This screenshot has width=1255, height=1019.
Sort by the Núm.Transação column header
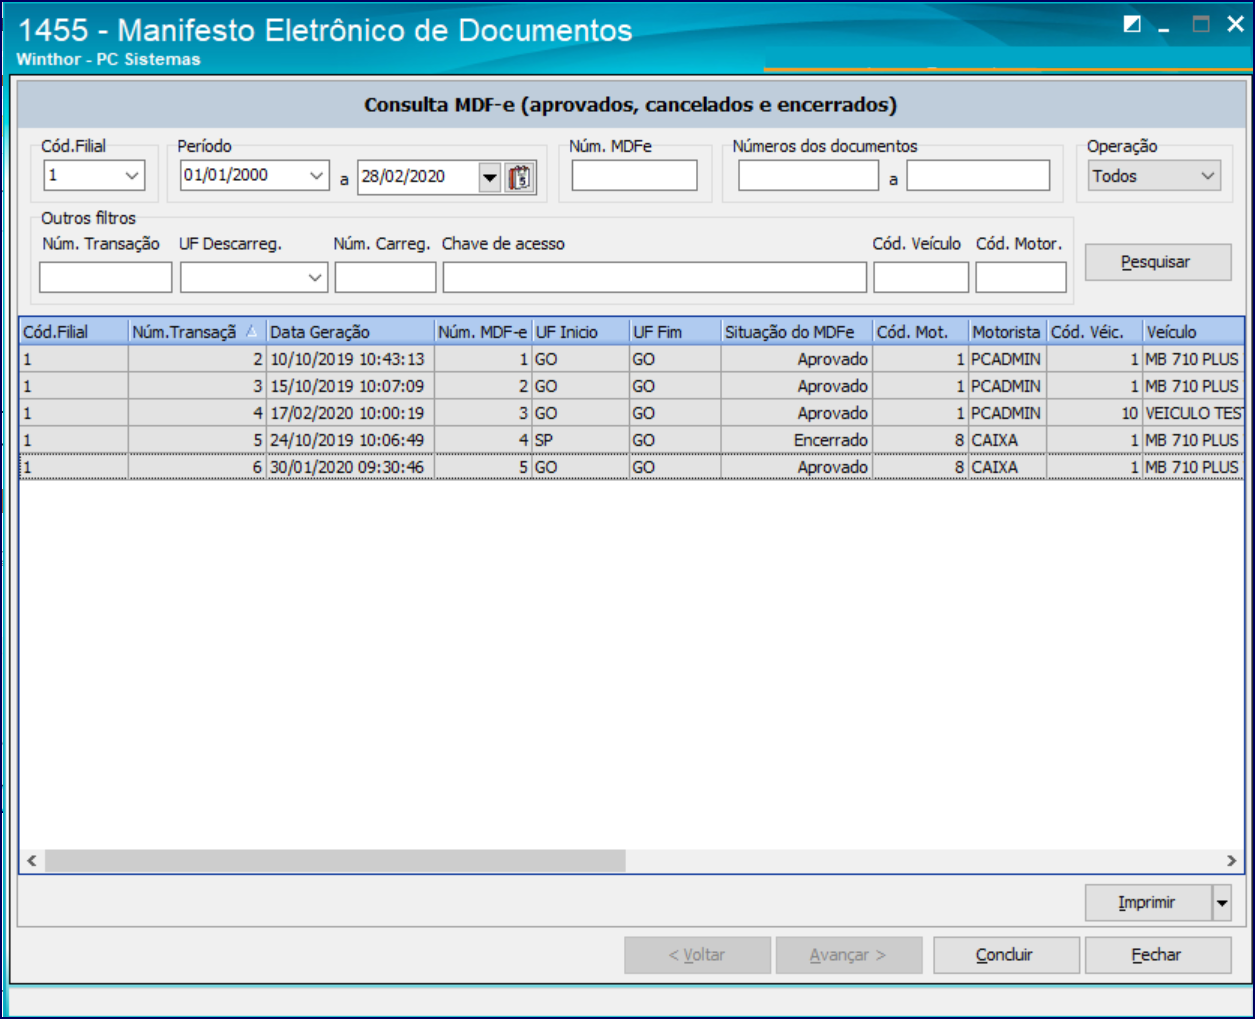(198, 332)
